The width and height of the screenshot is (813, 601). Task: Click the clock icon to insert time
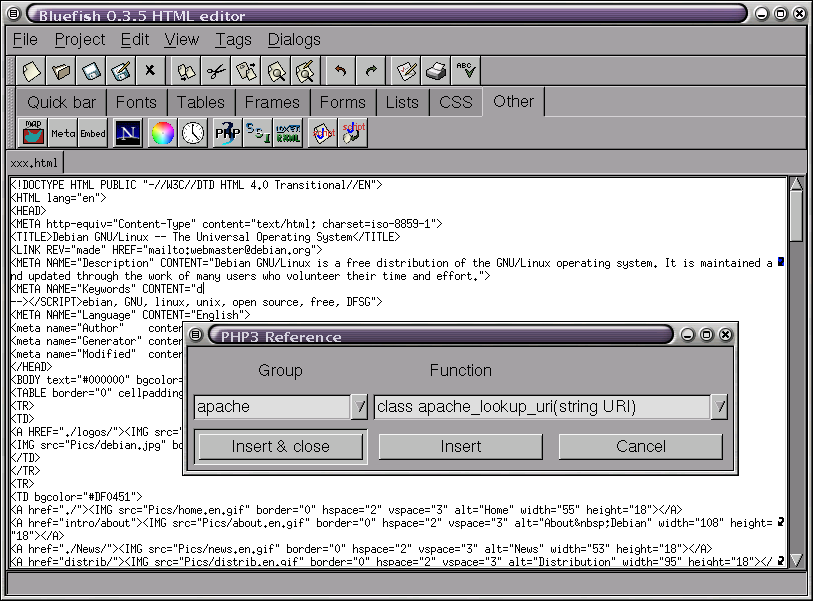tap(193, 133)
